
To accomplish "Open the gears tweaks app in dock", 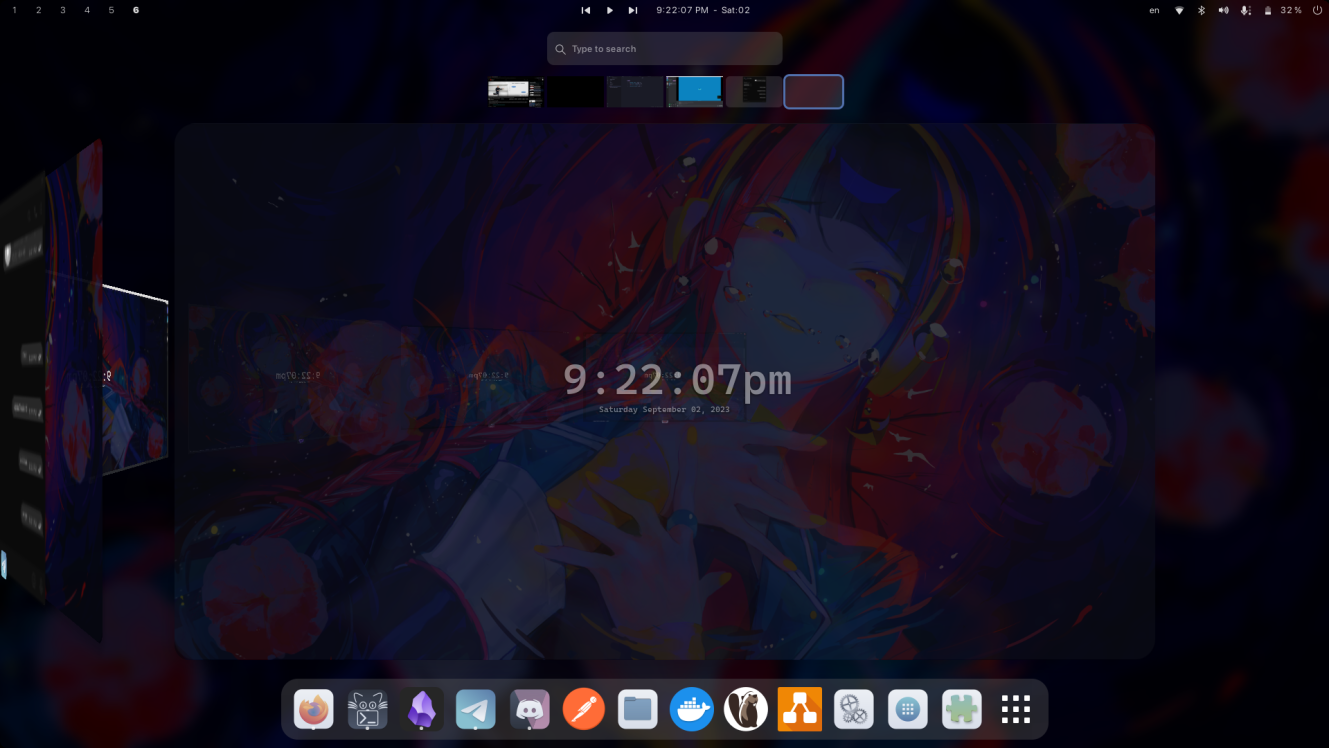I will coord(853,710).
